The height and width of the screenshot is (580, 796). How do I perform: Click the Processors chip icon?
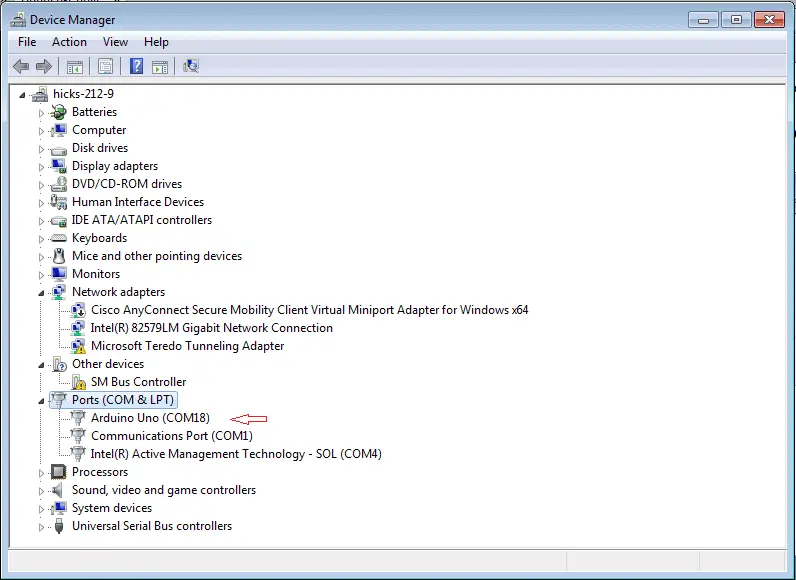[x=59, y=472]
